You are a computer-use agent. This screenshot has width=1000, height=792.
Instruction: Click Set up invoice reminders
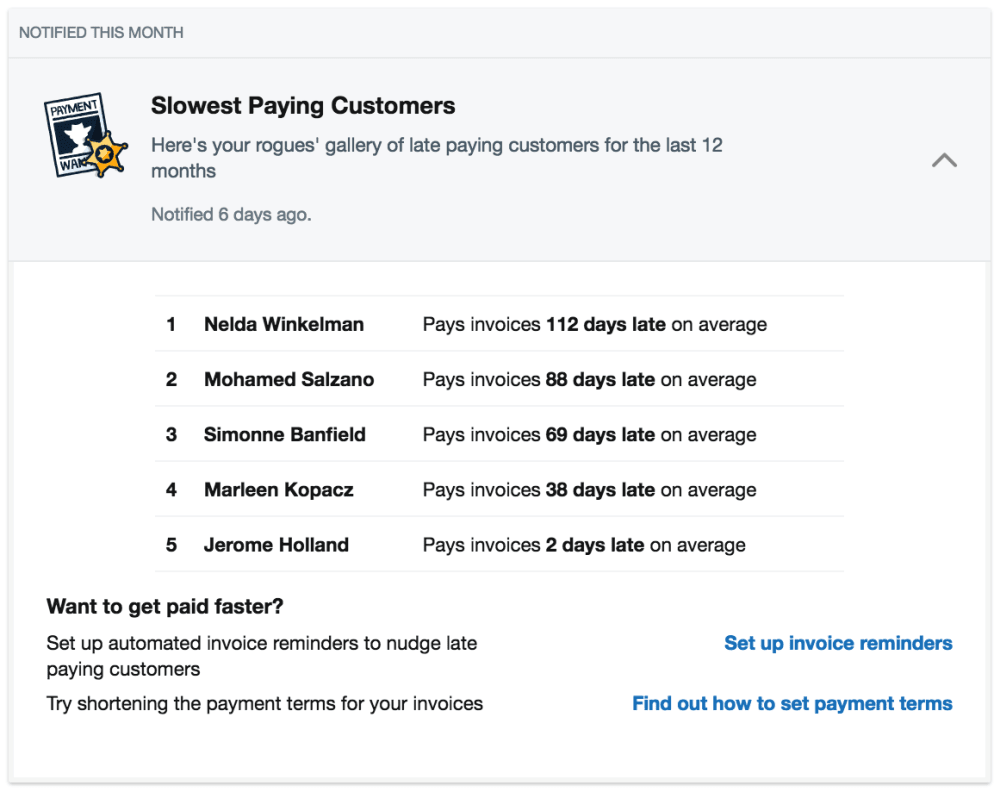click(838, 643)
